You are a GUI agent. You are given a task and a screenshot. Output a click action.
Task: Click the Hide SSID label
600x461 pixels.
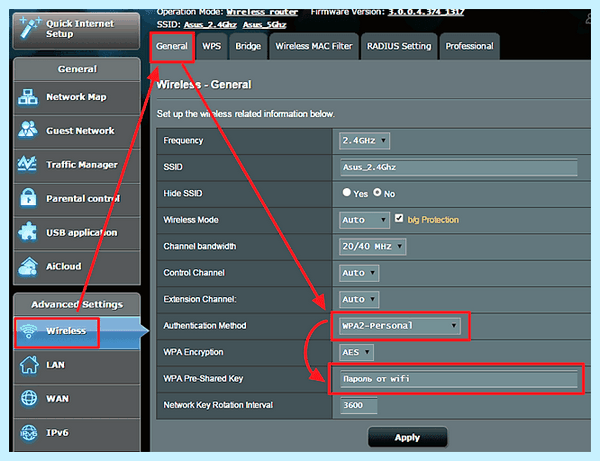(x=183, y=194)
